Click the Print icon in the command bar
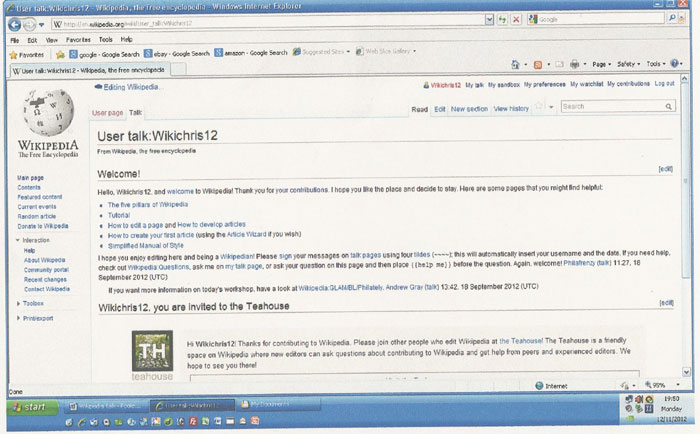700x434 pixels. pos(575,64)
